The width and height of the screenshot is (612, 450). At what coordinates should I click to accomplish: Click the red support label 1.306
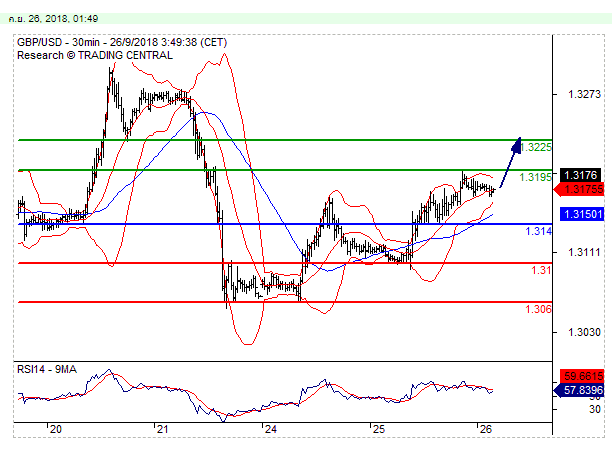click(x=539, y=309)
